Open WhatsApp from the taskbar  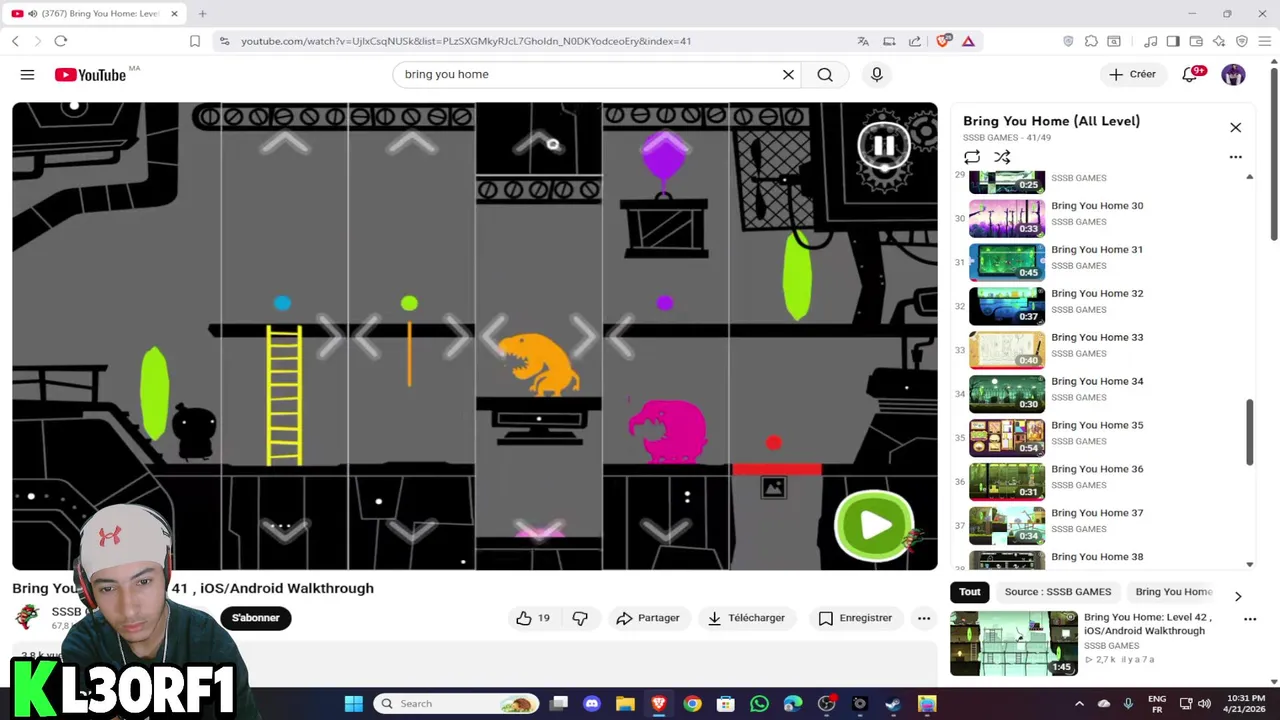pyautogui.click(x=759, y=704)
